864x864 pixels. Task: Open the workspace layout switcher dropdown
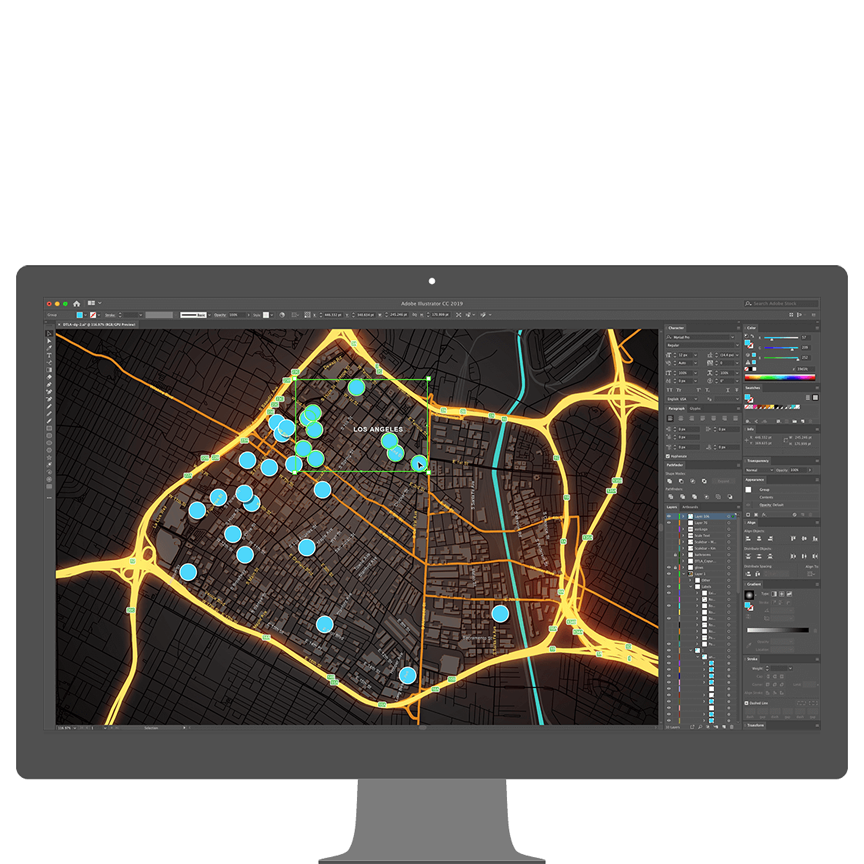(94, 303)
